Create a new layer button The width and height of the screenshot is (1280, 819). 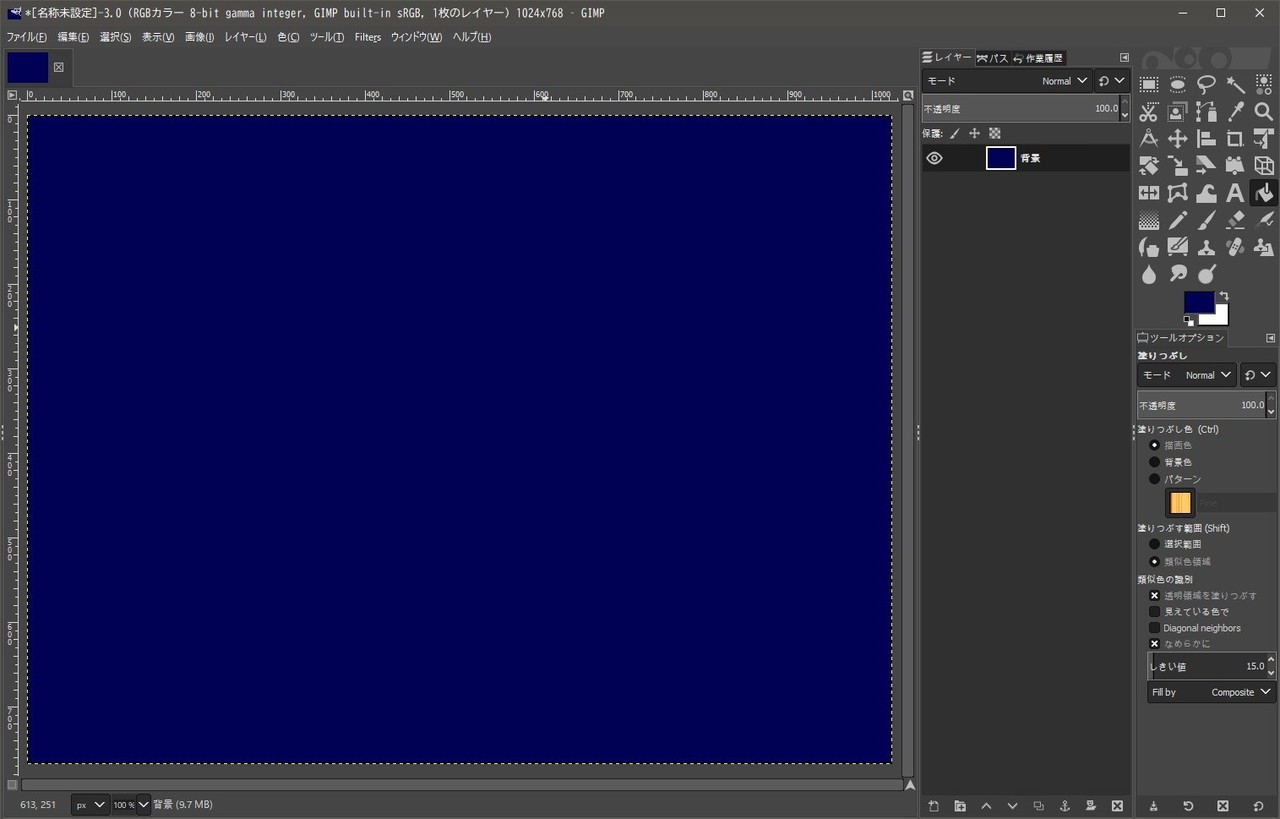tap(934, 806)
